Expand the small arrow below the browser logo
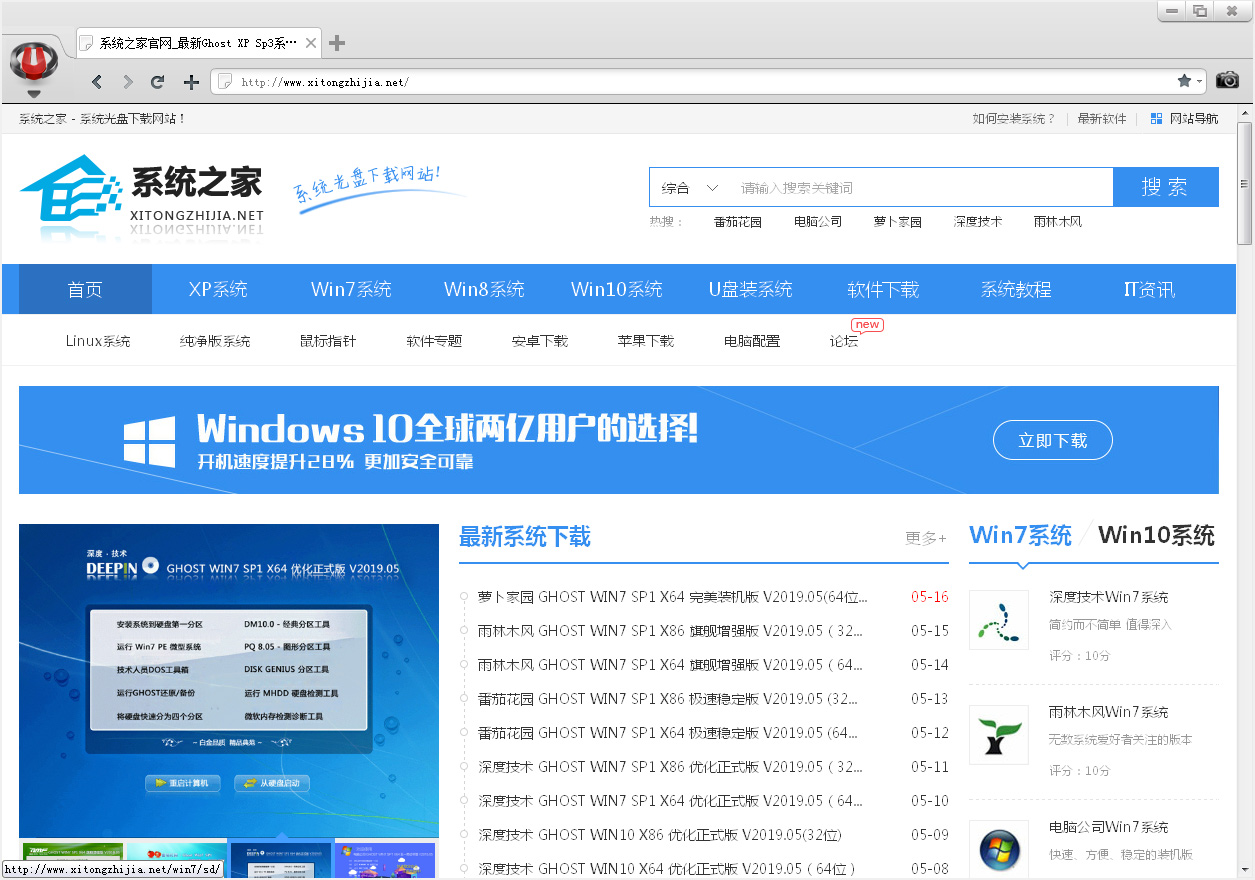Viewport: 1255px width, 880px height. pos(35,92)
